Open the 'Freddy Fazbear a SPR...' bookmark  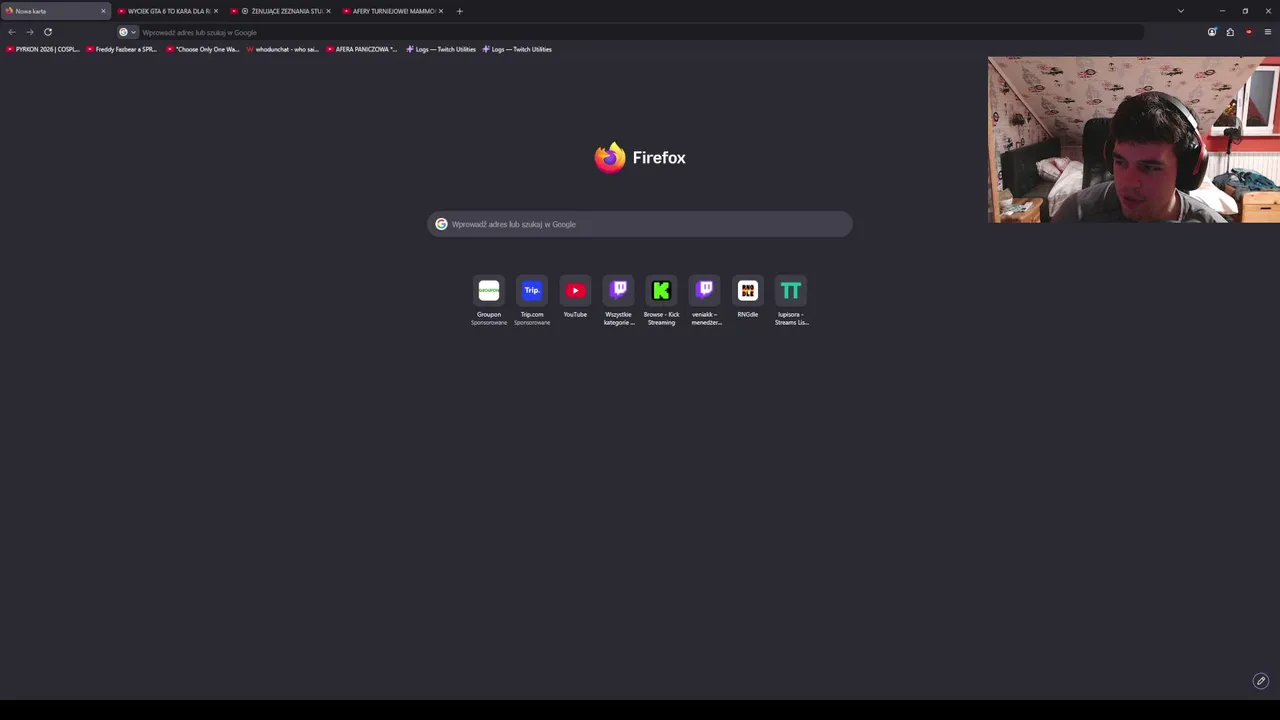pyautogui.click(x=122, y=49)
